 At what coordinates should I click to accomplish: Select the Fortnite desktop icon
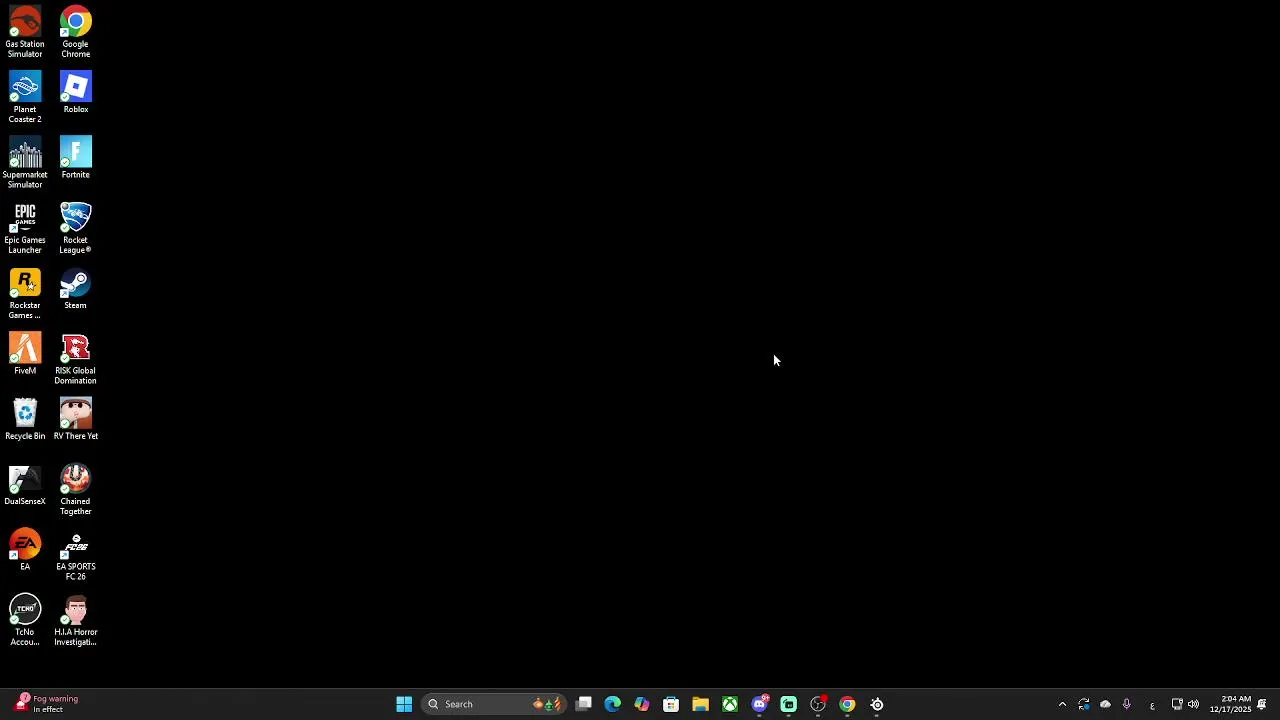75,157
